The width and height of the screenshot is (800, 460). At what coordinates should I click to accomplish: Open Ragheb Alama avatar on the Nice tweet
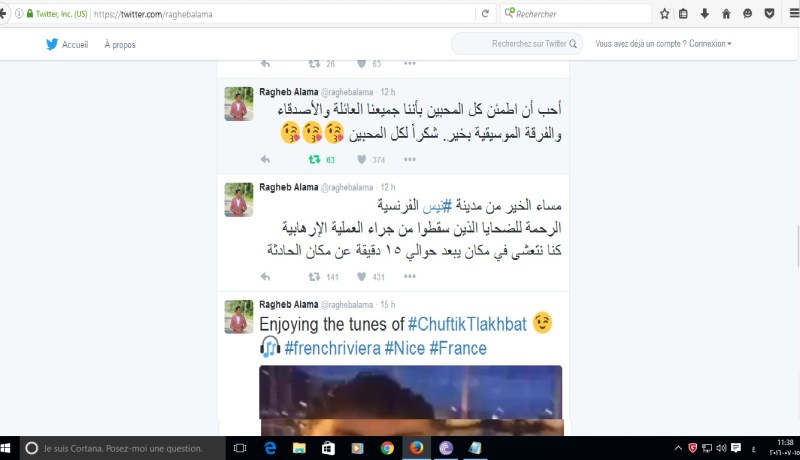pyautogui.click(x=239, y=200)
